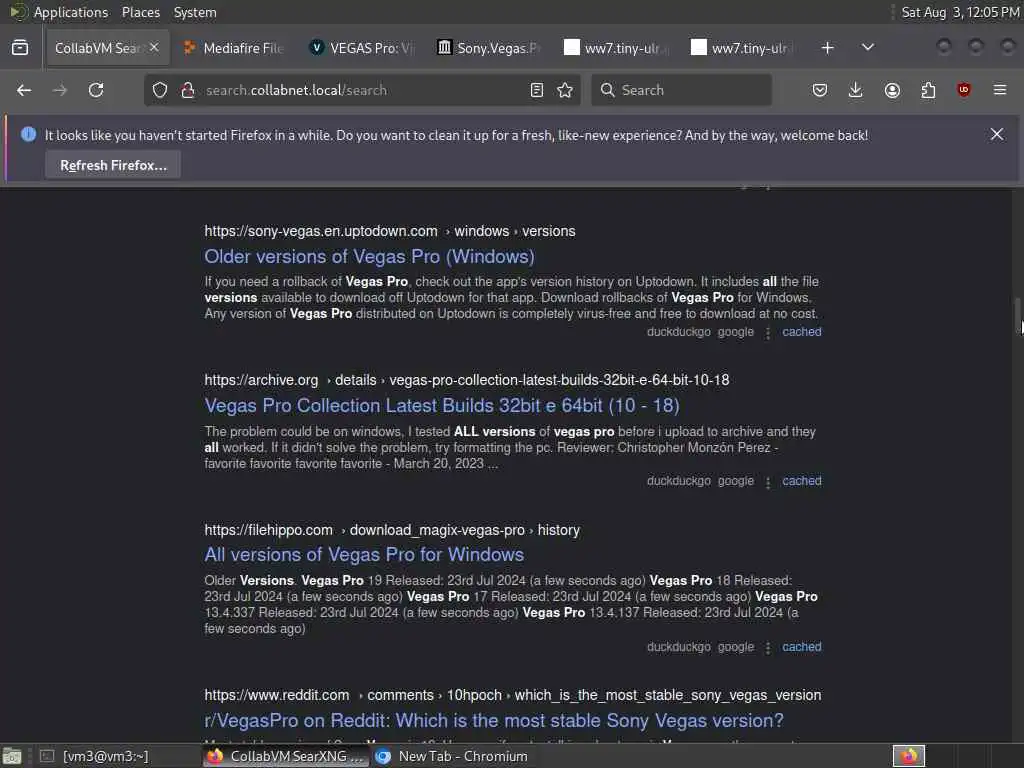Toggle reader view icon in address bar
Screen dimensions: 1024x768
(537, 90)
